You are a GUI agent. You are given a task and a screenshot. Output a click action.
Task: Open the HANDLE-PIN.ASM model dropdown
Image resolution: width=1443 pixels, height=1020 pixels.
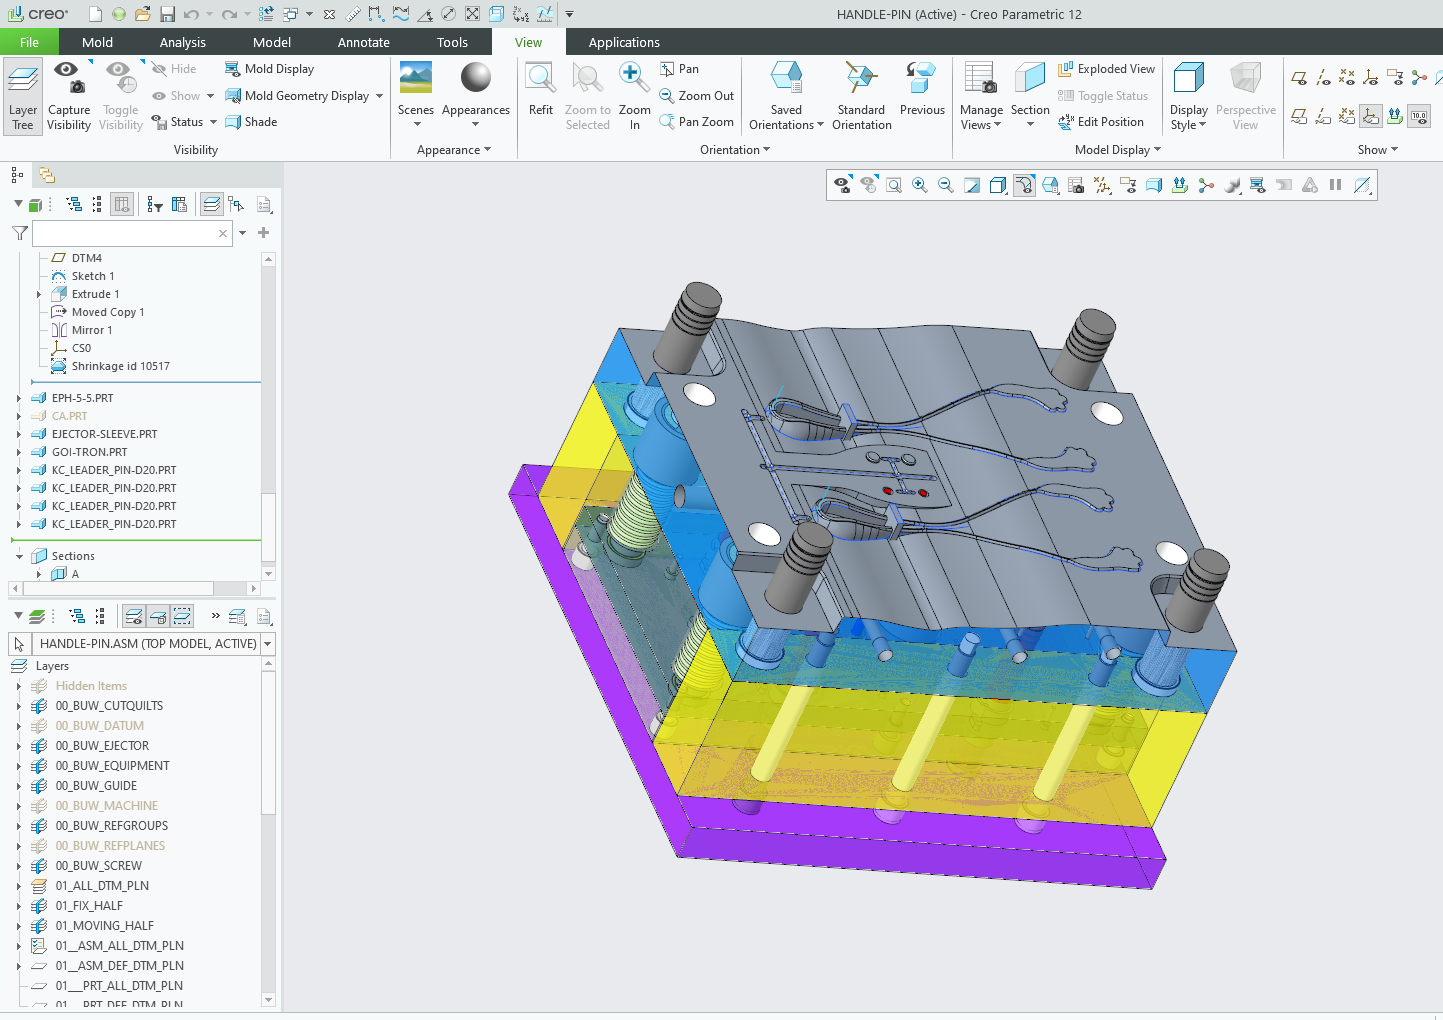click(268, 644)
